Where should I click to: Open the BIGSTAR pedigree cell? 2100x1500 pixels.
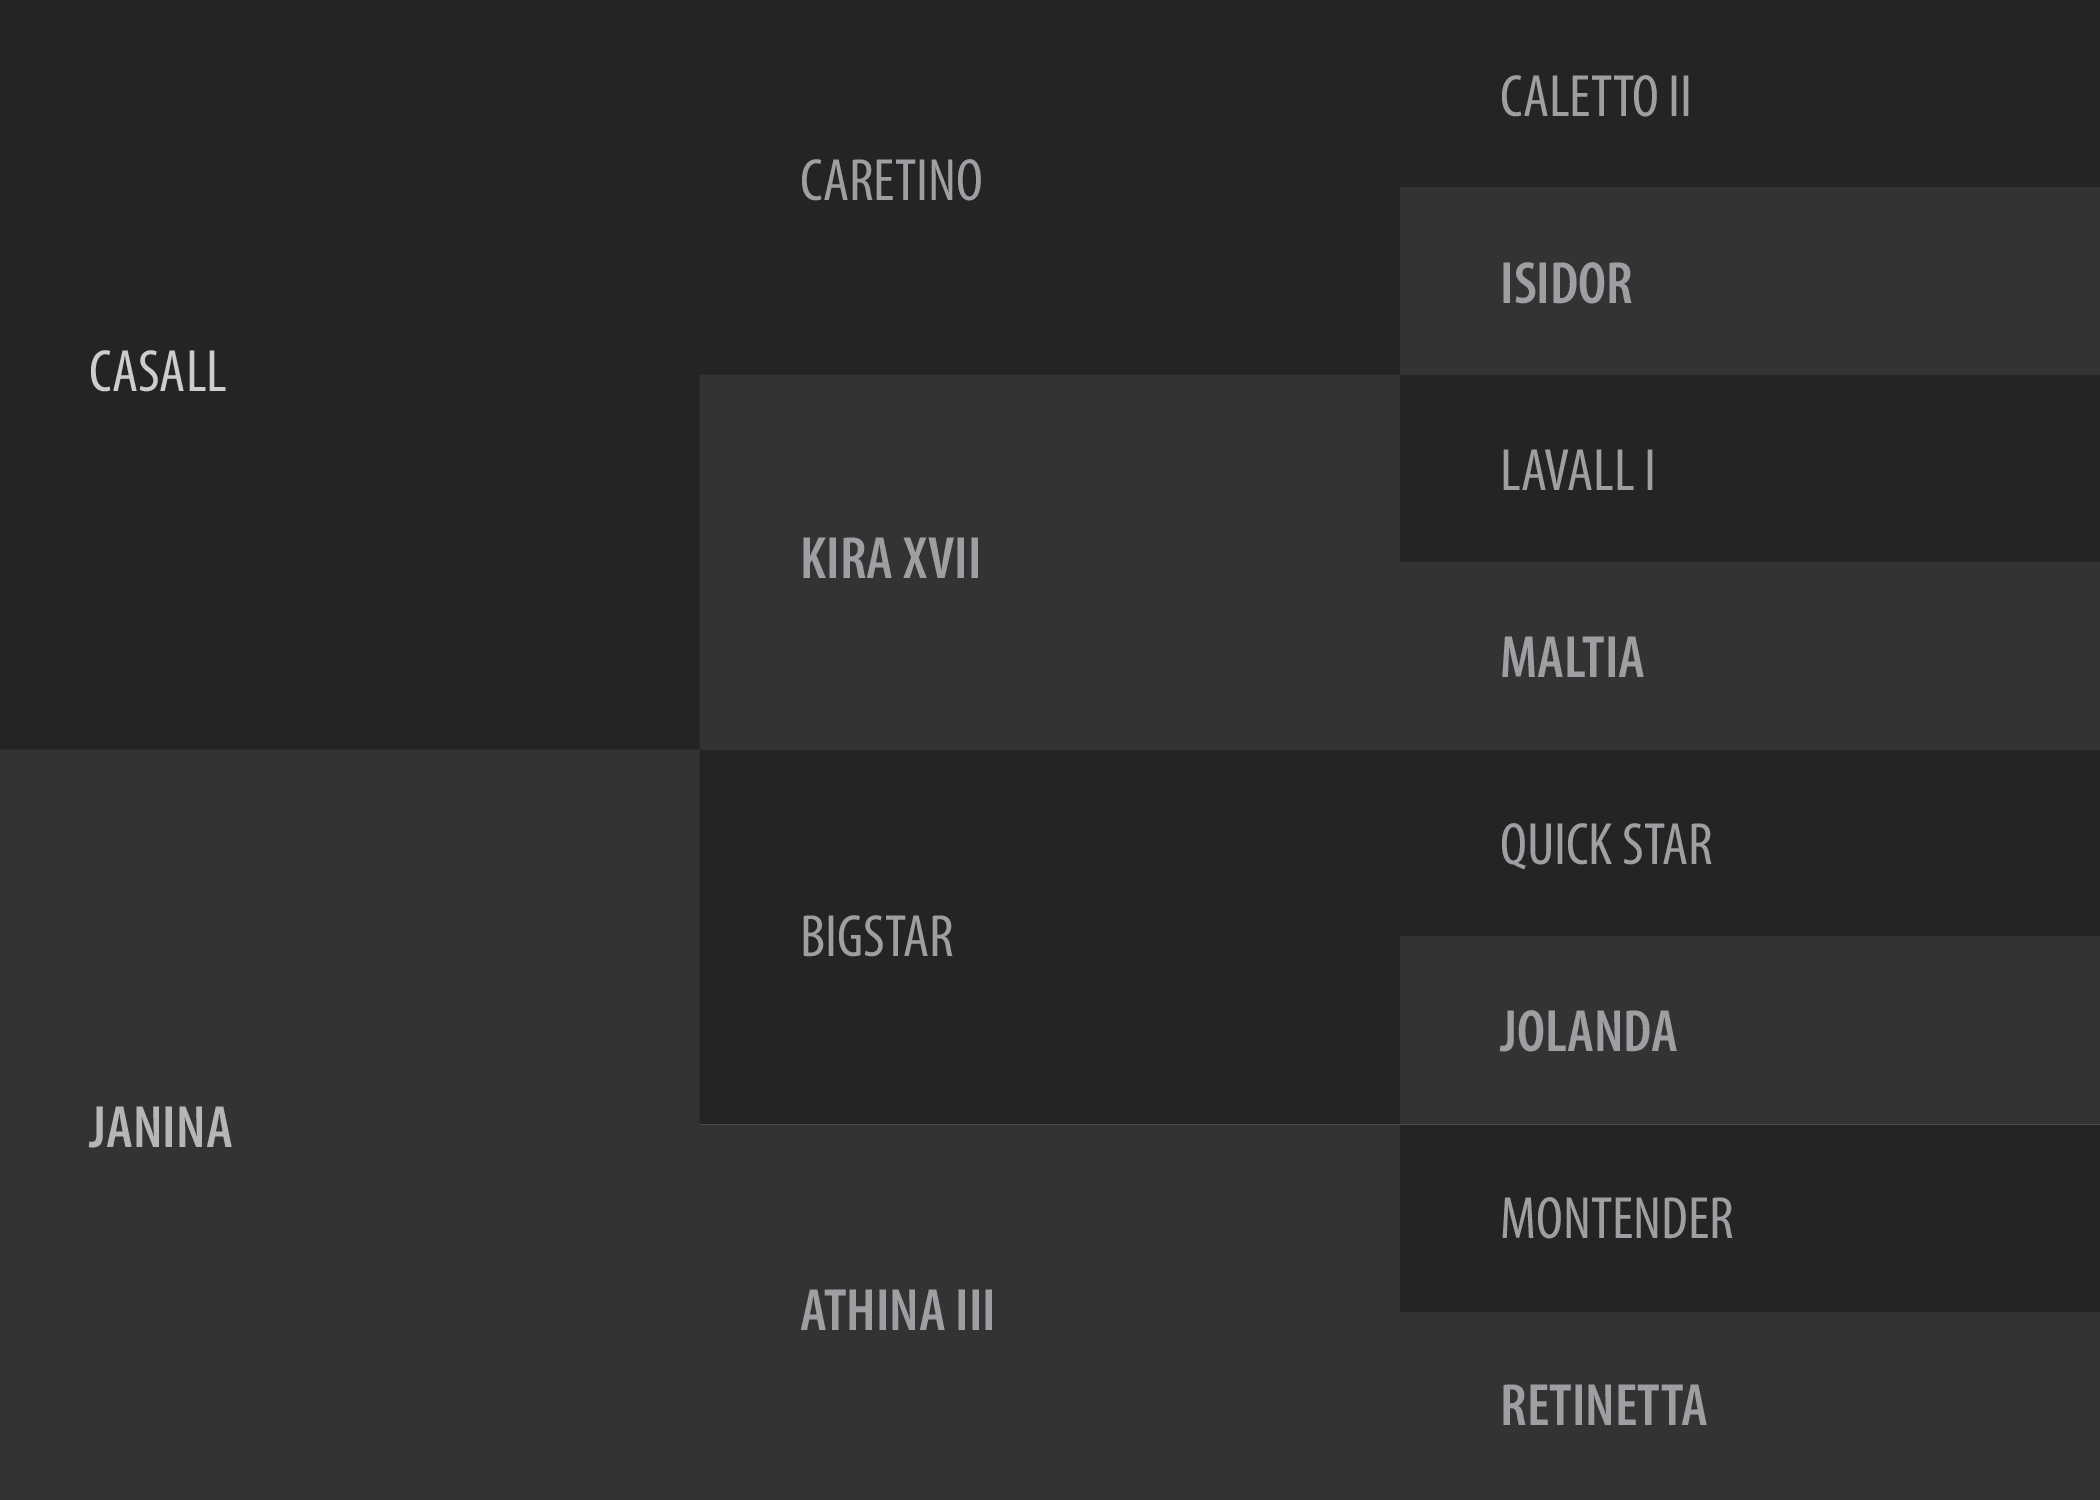coord(877,937)
